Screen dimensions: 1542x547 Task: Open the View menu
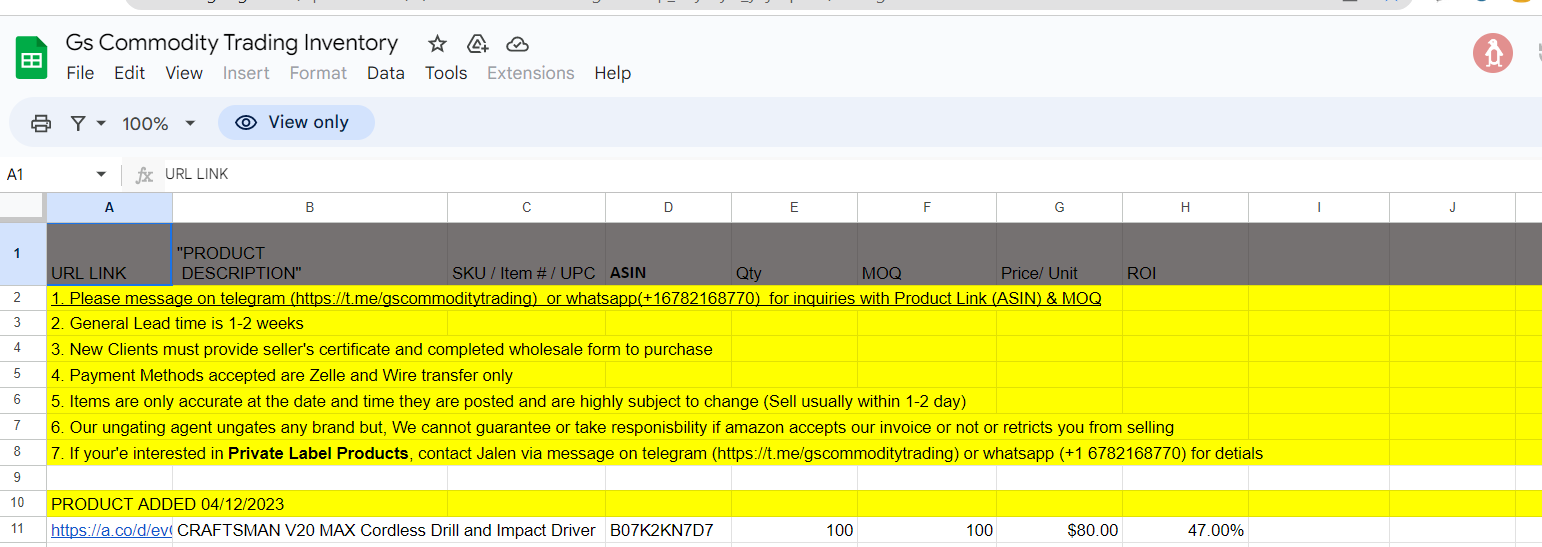tap(184, 73)
